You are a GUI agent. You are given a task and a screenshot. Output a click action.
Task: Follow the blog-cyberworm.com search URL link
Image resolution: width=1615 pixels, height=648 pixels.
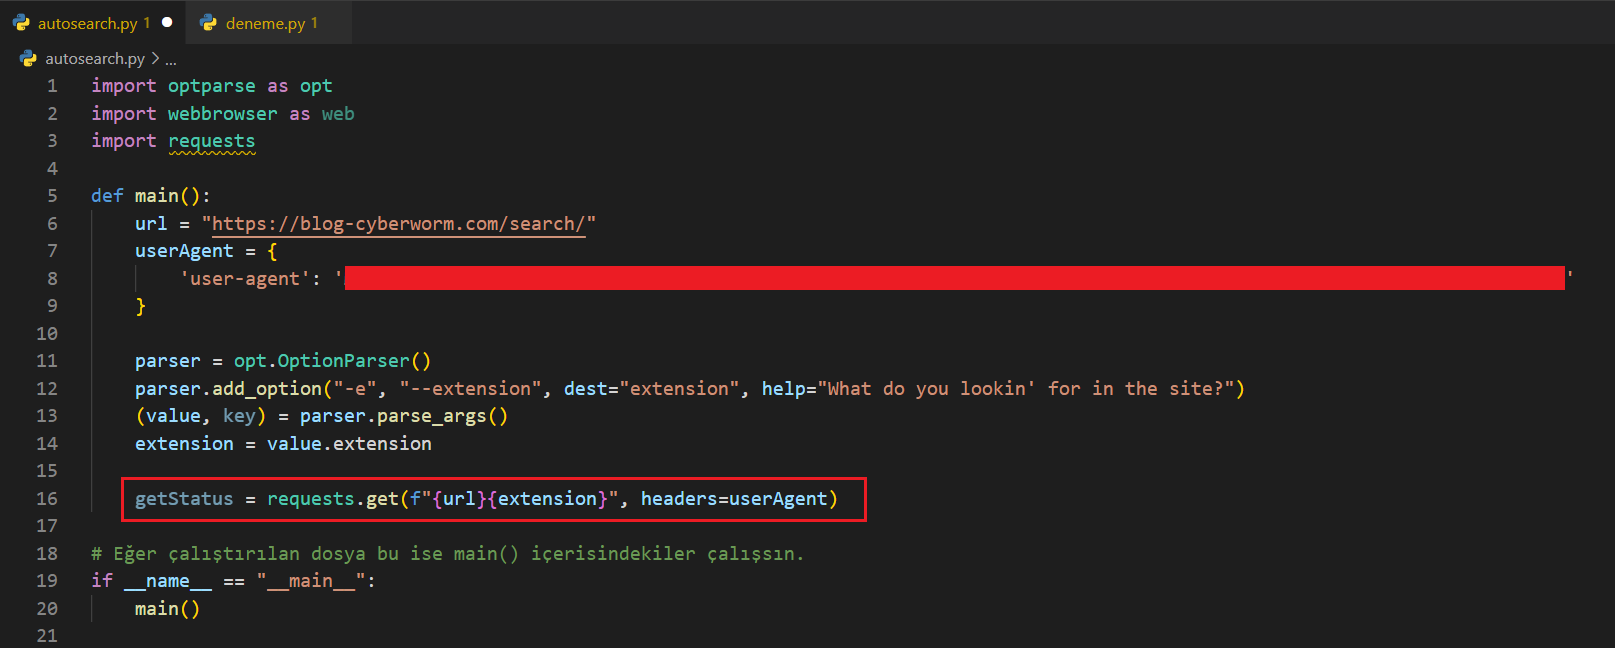click(x=398, y=224)
